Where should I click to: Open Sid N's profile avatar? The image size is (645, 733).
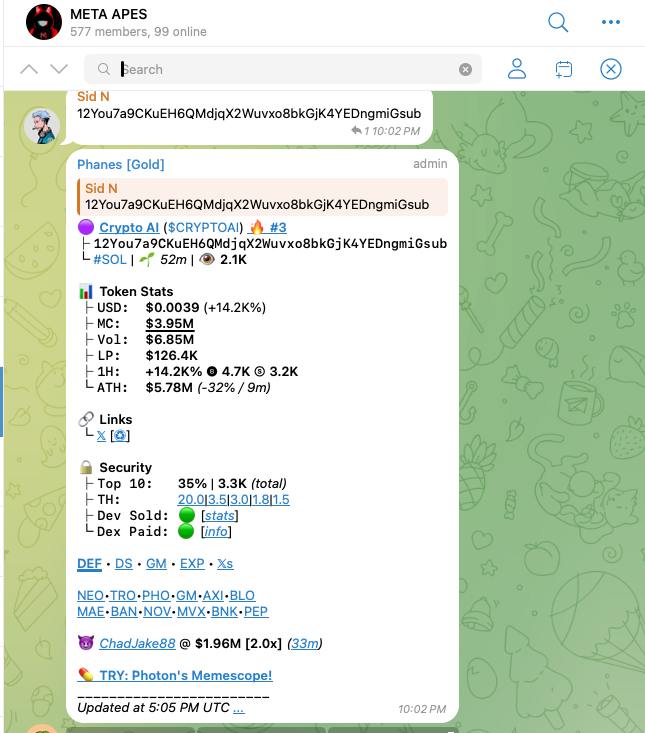[x=42, y=126]
